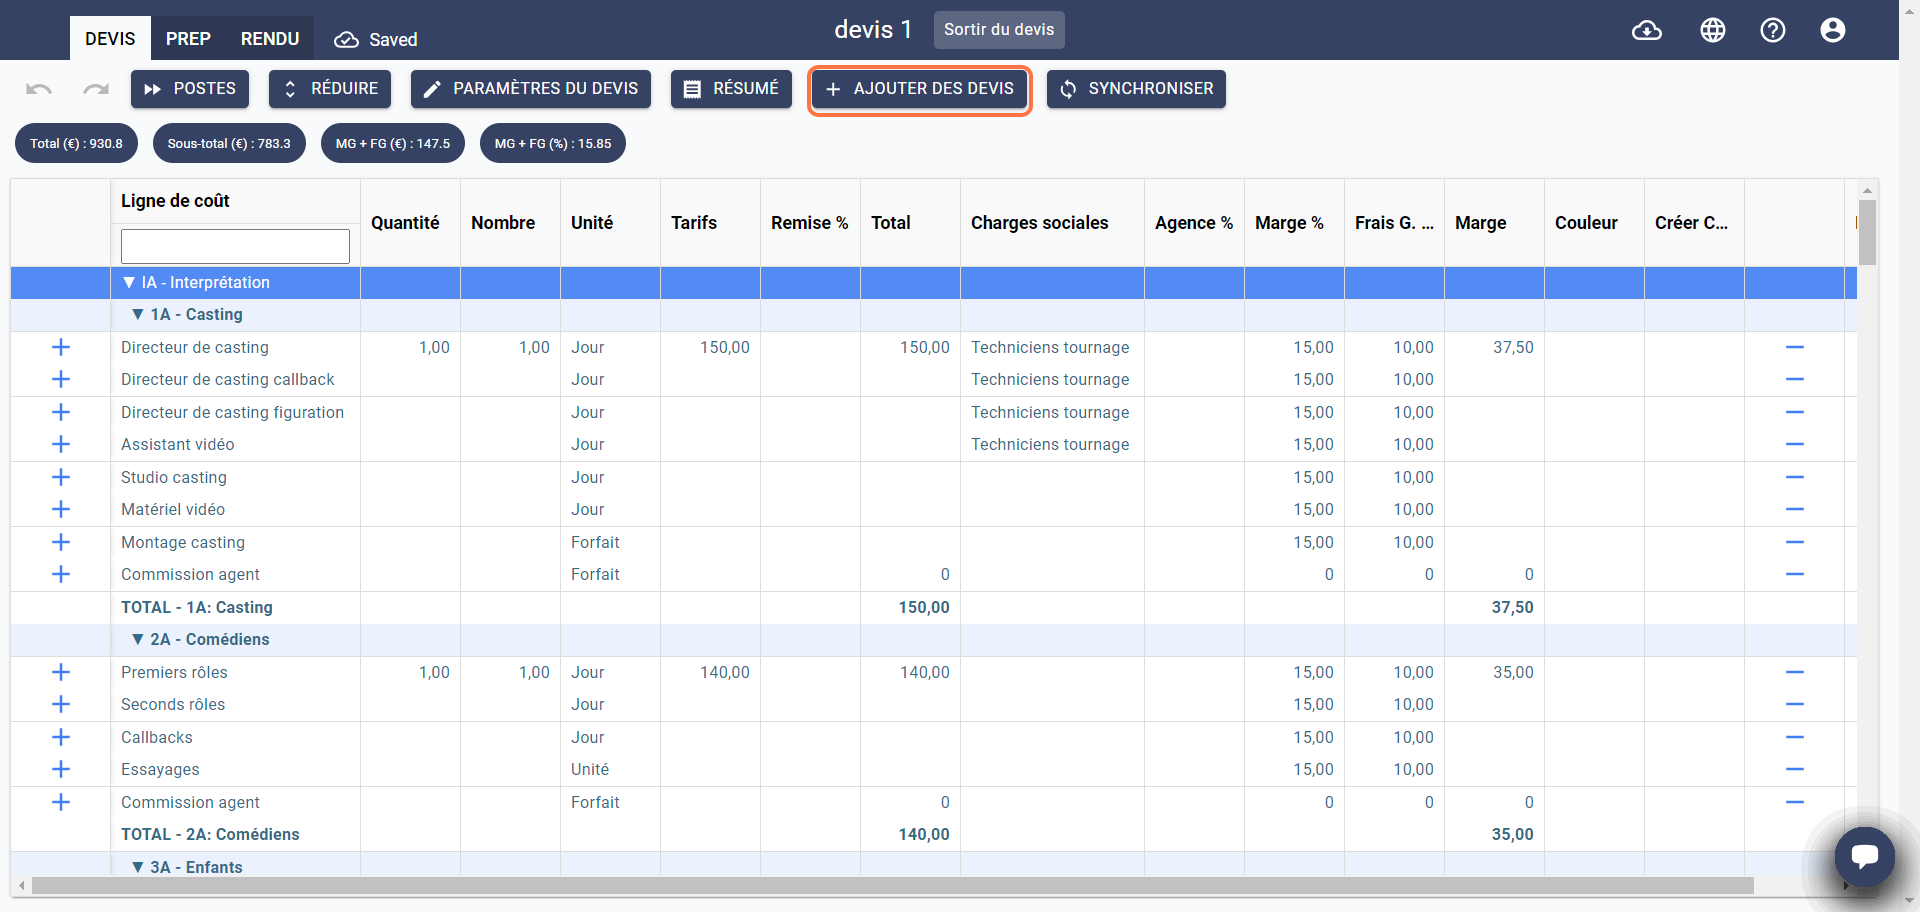The image size is (1920, 912).
Task: Switch to the DEVIS tab
Action: 110,38
